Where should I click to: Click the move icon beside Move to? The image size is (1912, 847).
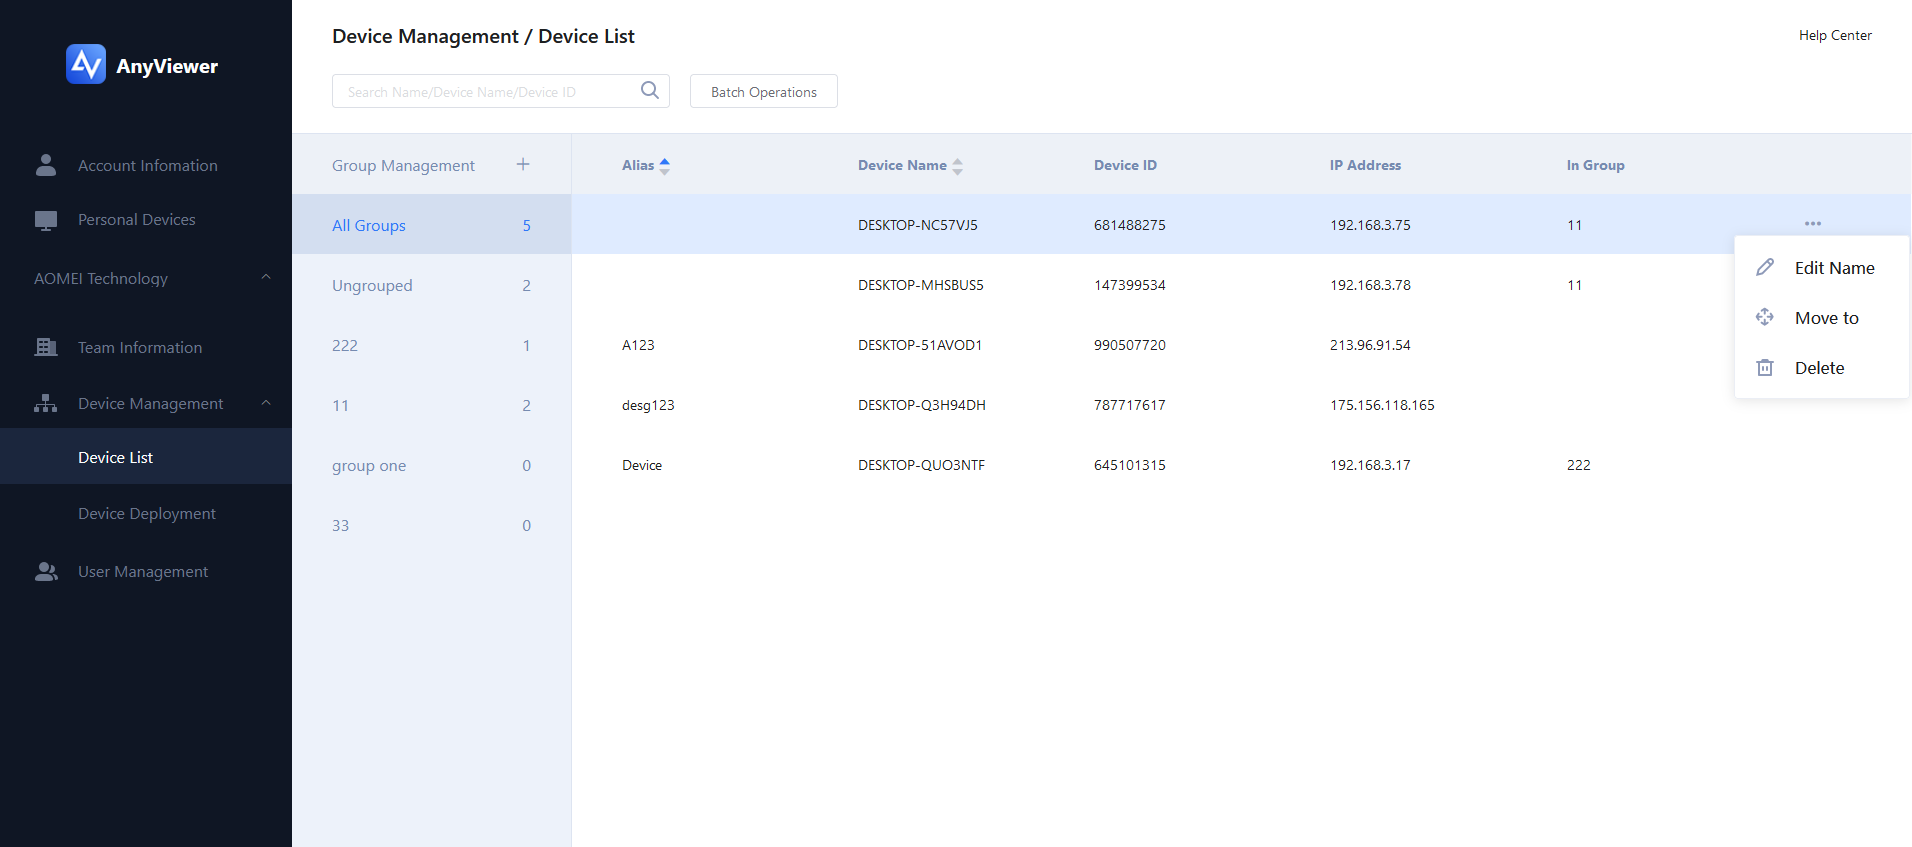pos(1765,317)
